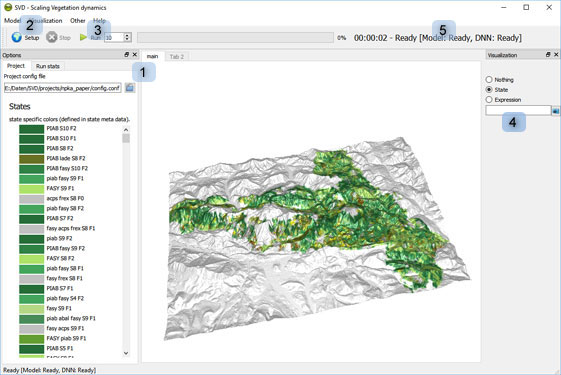Close the Options panel
The height and width of the screenshot is (375, 561).
[x=135, y=55]
